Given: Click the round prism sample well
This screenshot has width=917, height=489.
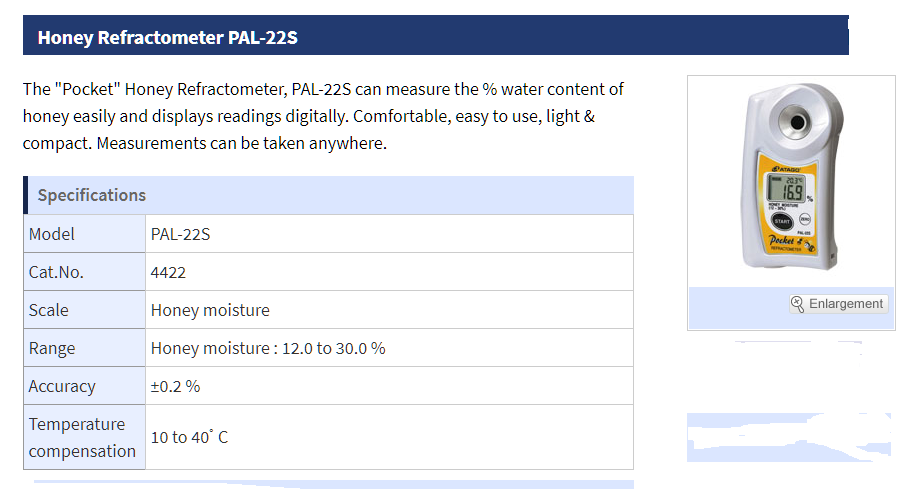Looking at the screenshot, I should 797,122.
